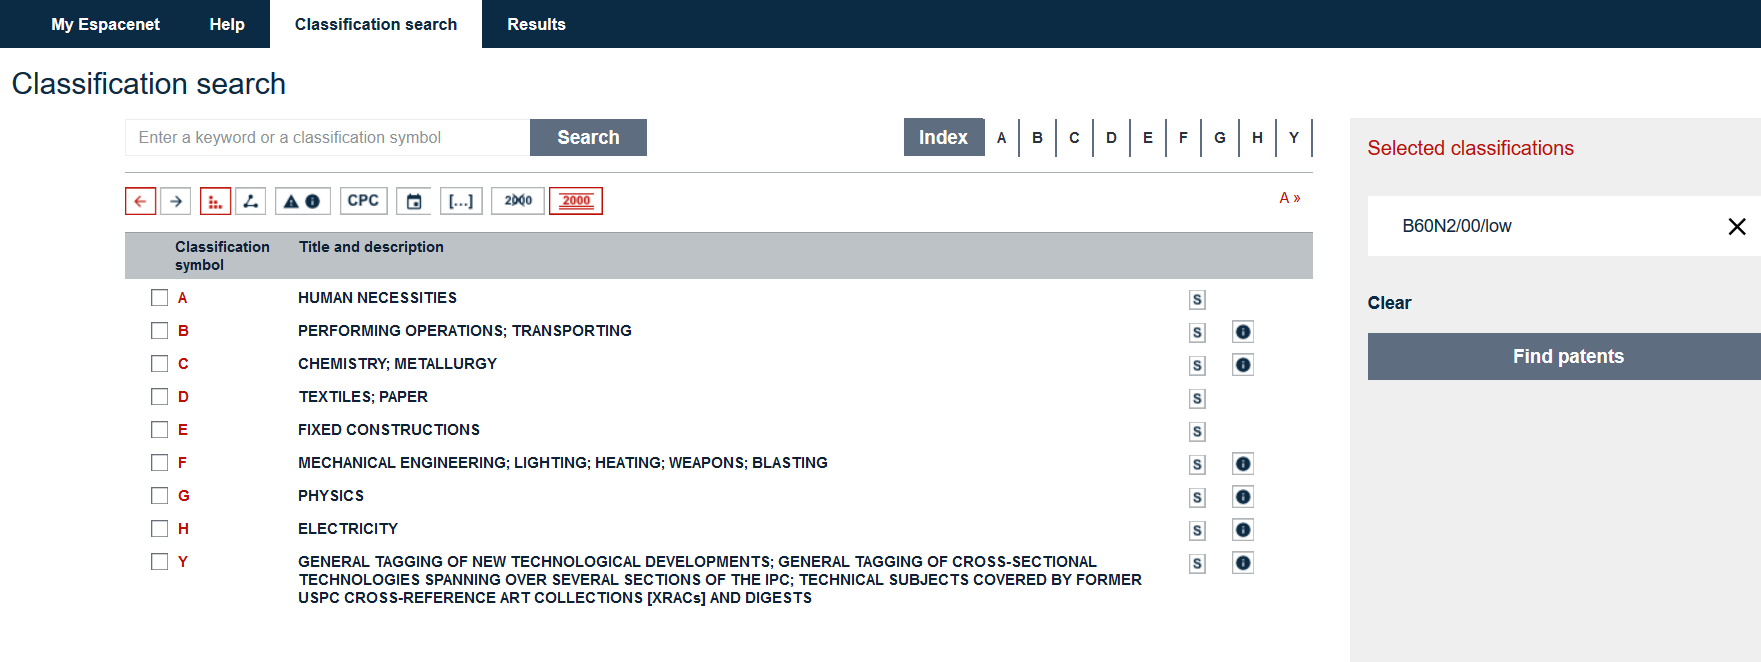Check the box for section A

[x=159, y=297]
